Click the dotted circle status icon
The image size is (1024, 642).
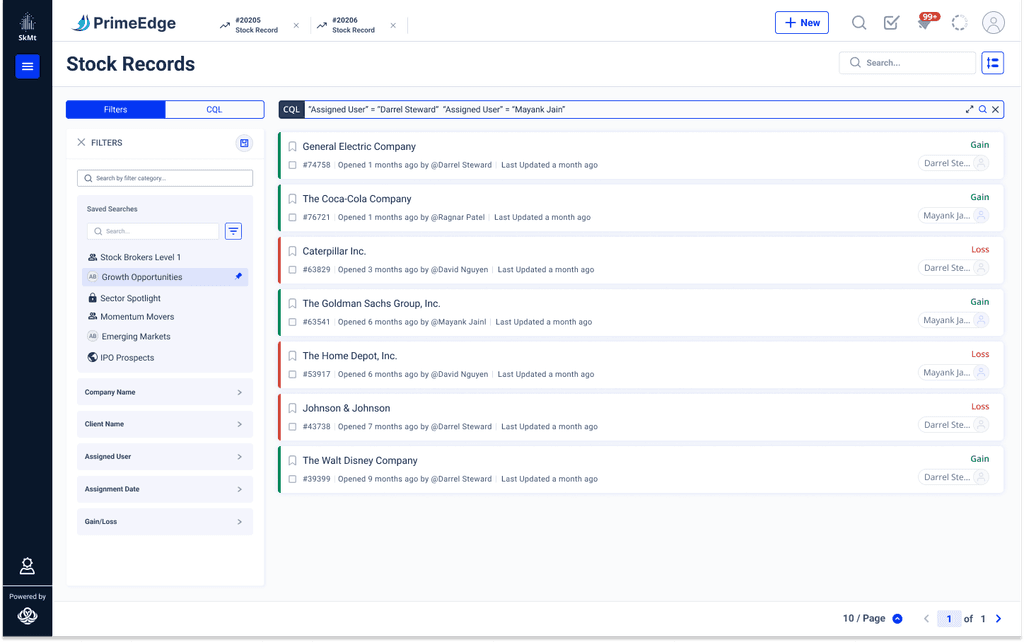pos(959,23)
